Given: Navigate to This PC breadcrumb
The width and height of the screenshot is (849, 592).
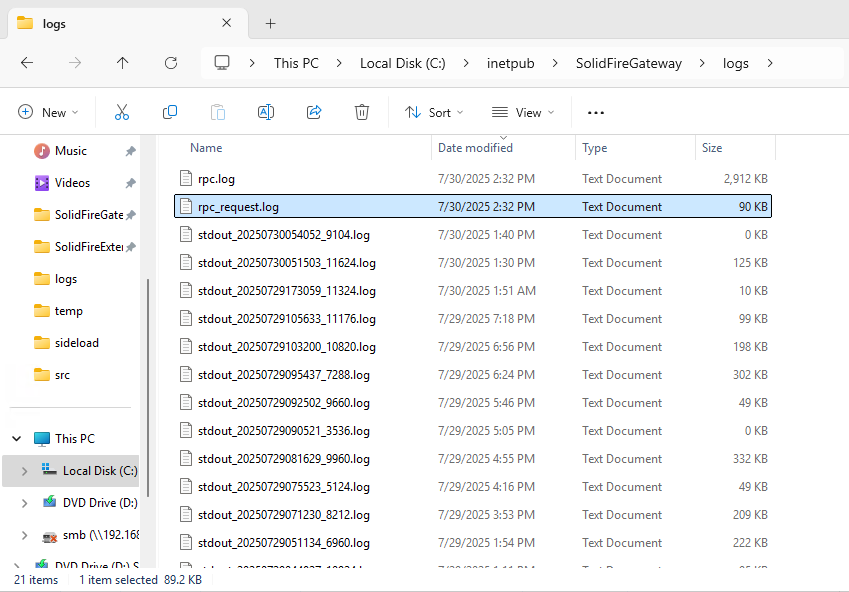Looking at the screenshot, I should tap(296, 63).
